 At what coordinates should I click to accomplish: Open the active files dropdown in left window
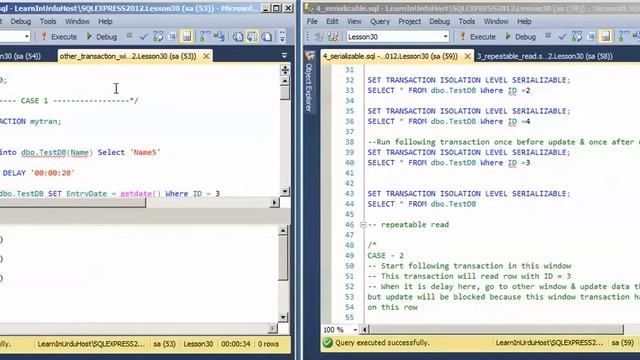pos(284,56)
